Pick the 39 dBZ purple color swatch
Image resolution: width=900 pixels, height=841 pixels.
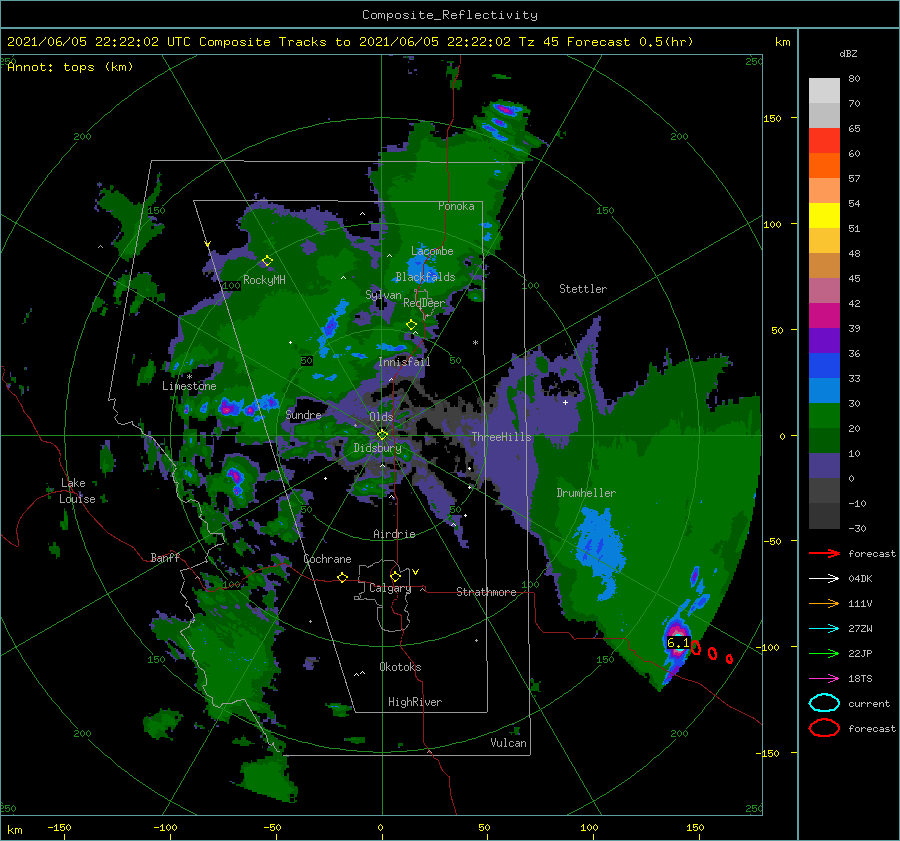point(824,340)
